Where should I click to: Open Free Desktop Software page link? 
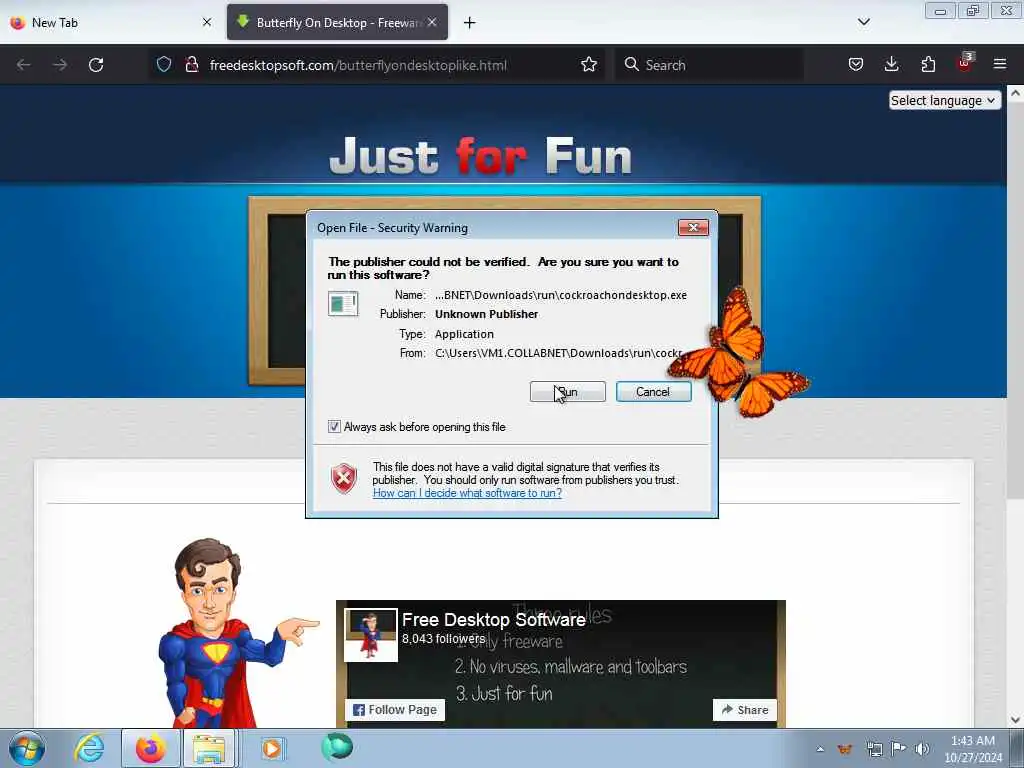coord(494,620)
